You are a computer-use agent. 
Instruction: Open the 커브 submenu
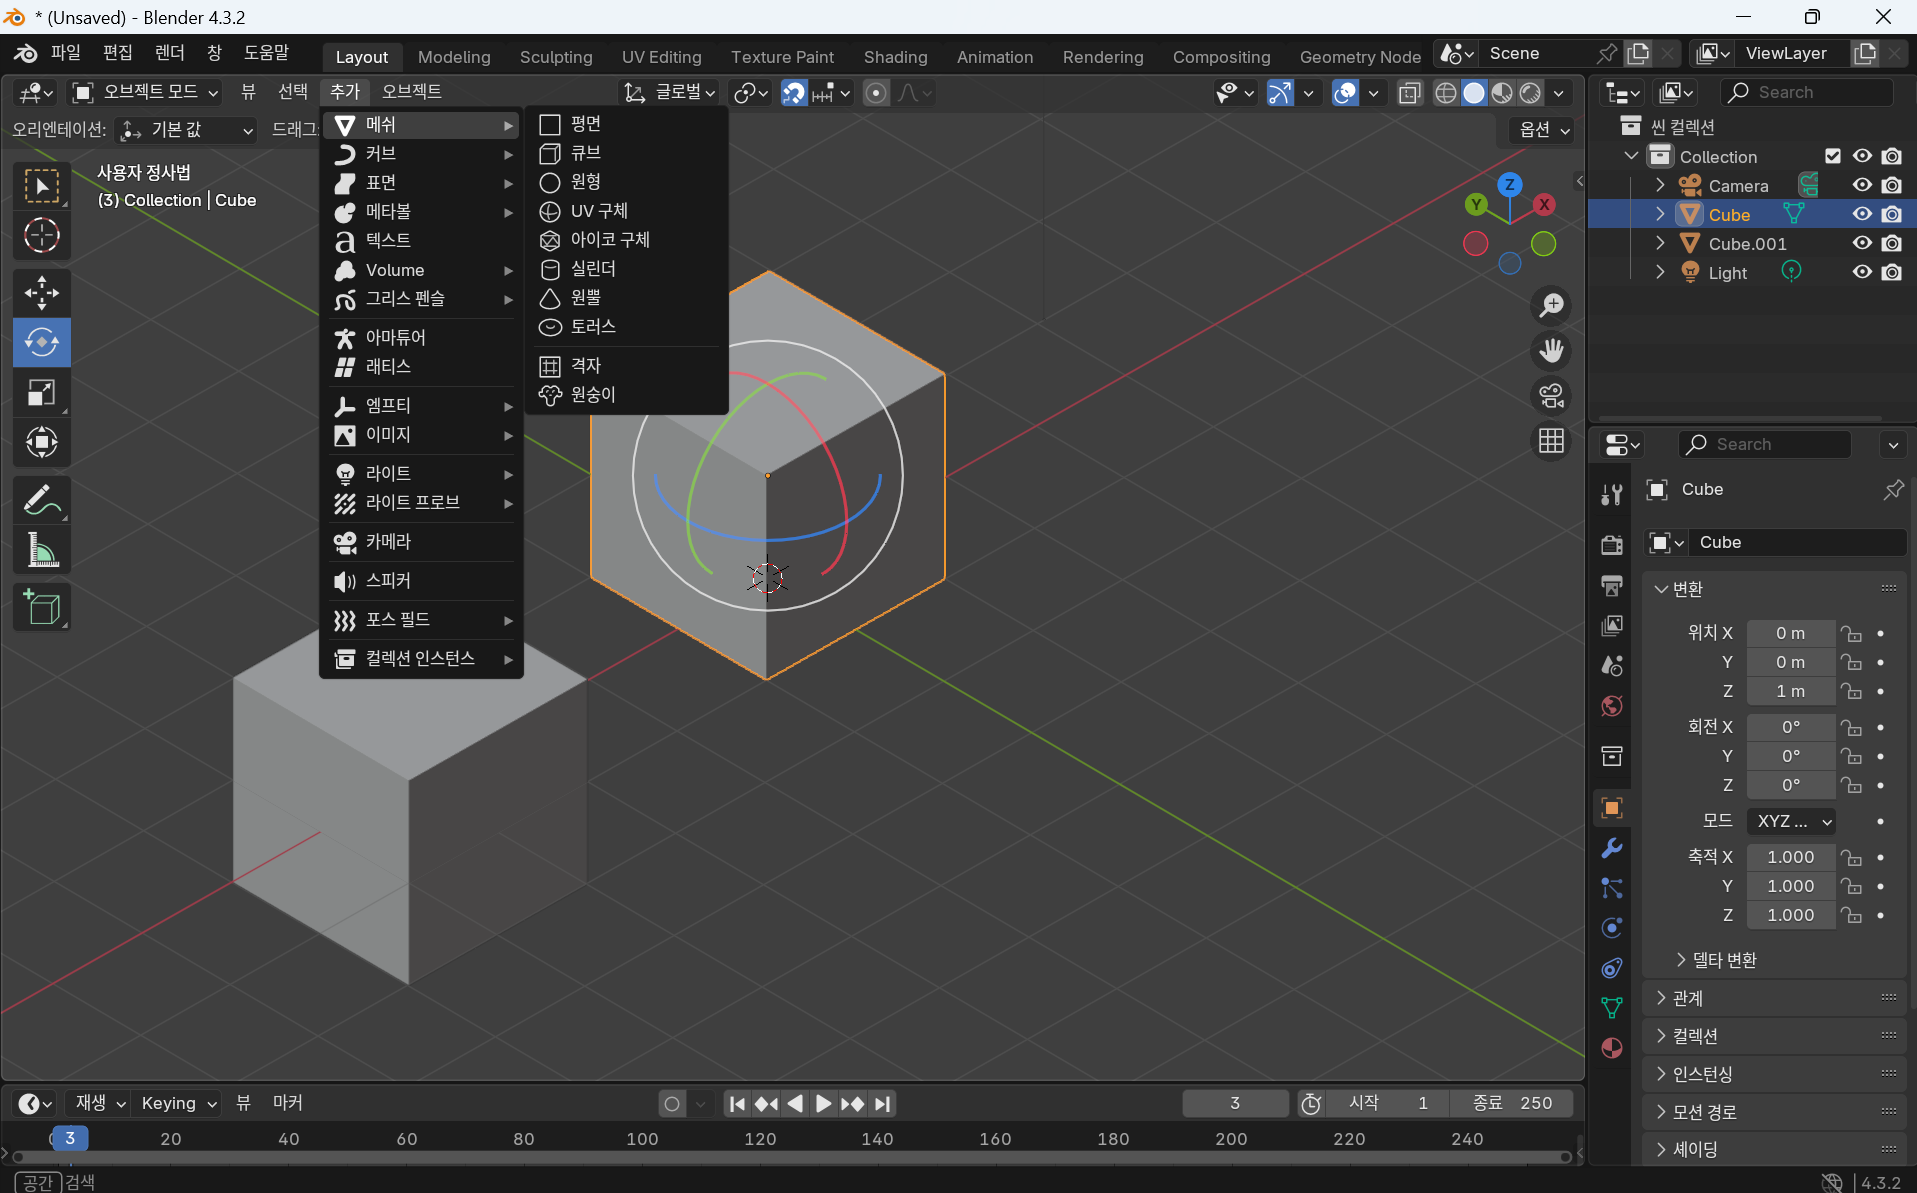click(422, 154)
